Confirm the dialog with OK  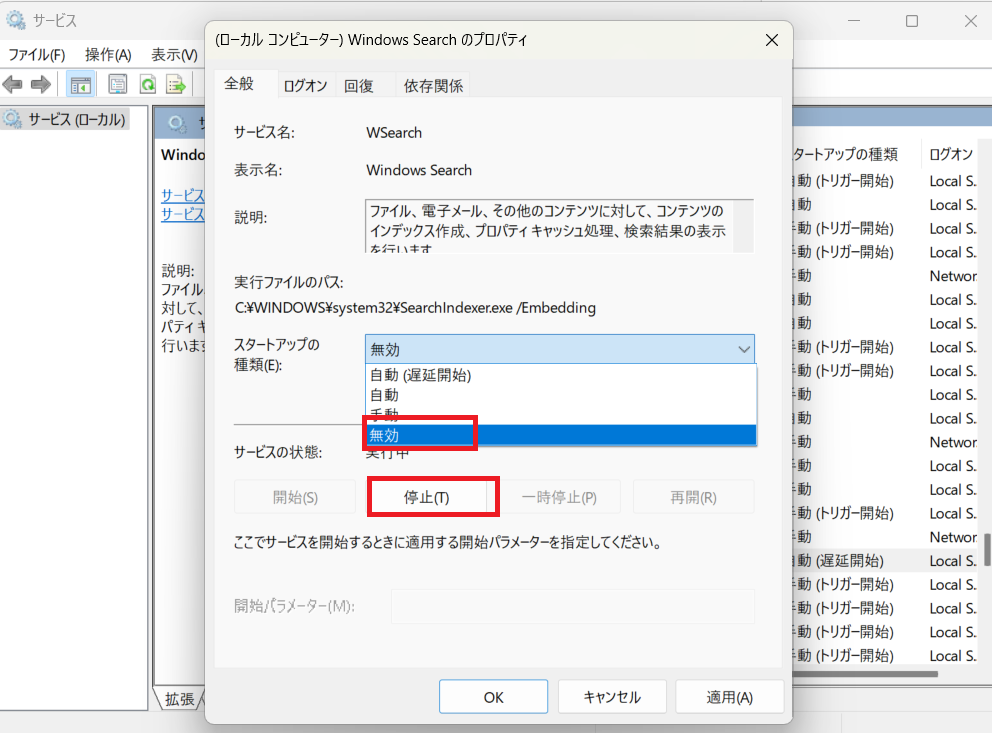click(493, 697)
